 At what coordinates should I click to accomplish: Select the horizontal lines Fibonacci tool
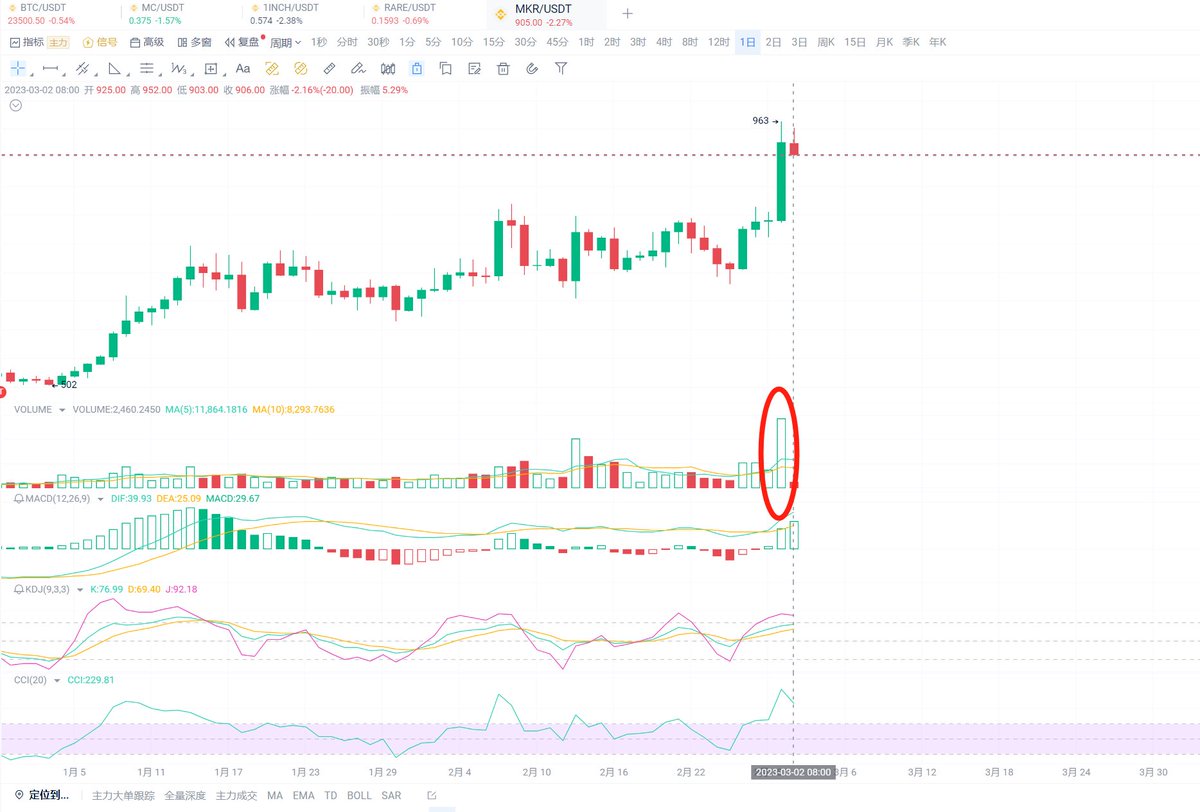(147, 68)
